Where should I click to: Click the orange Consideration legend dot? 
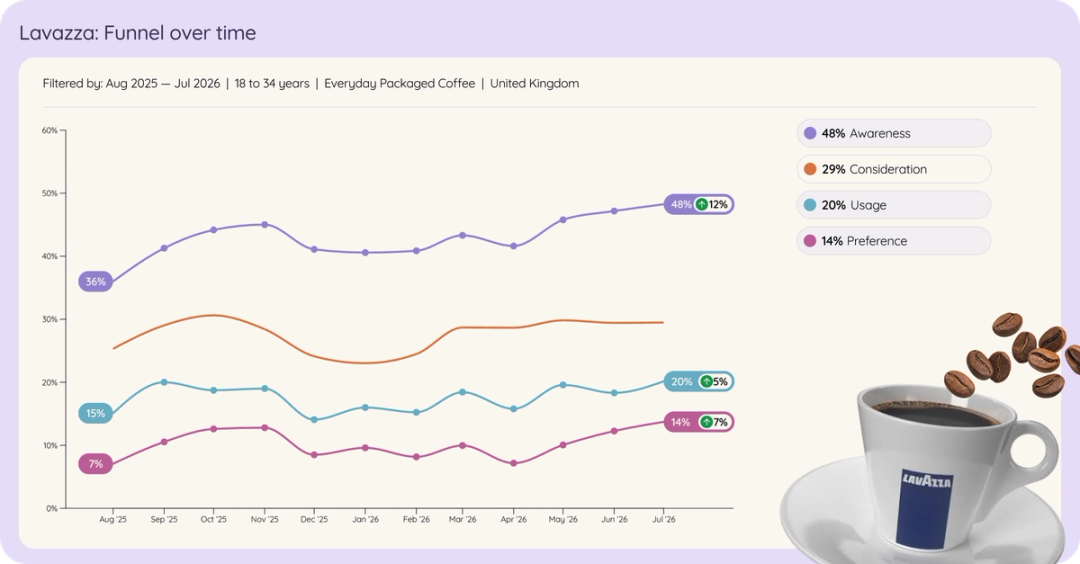[810, 169]
